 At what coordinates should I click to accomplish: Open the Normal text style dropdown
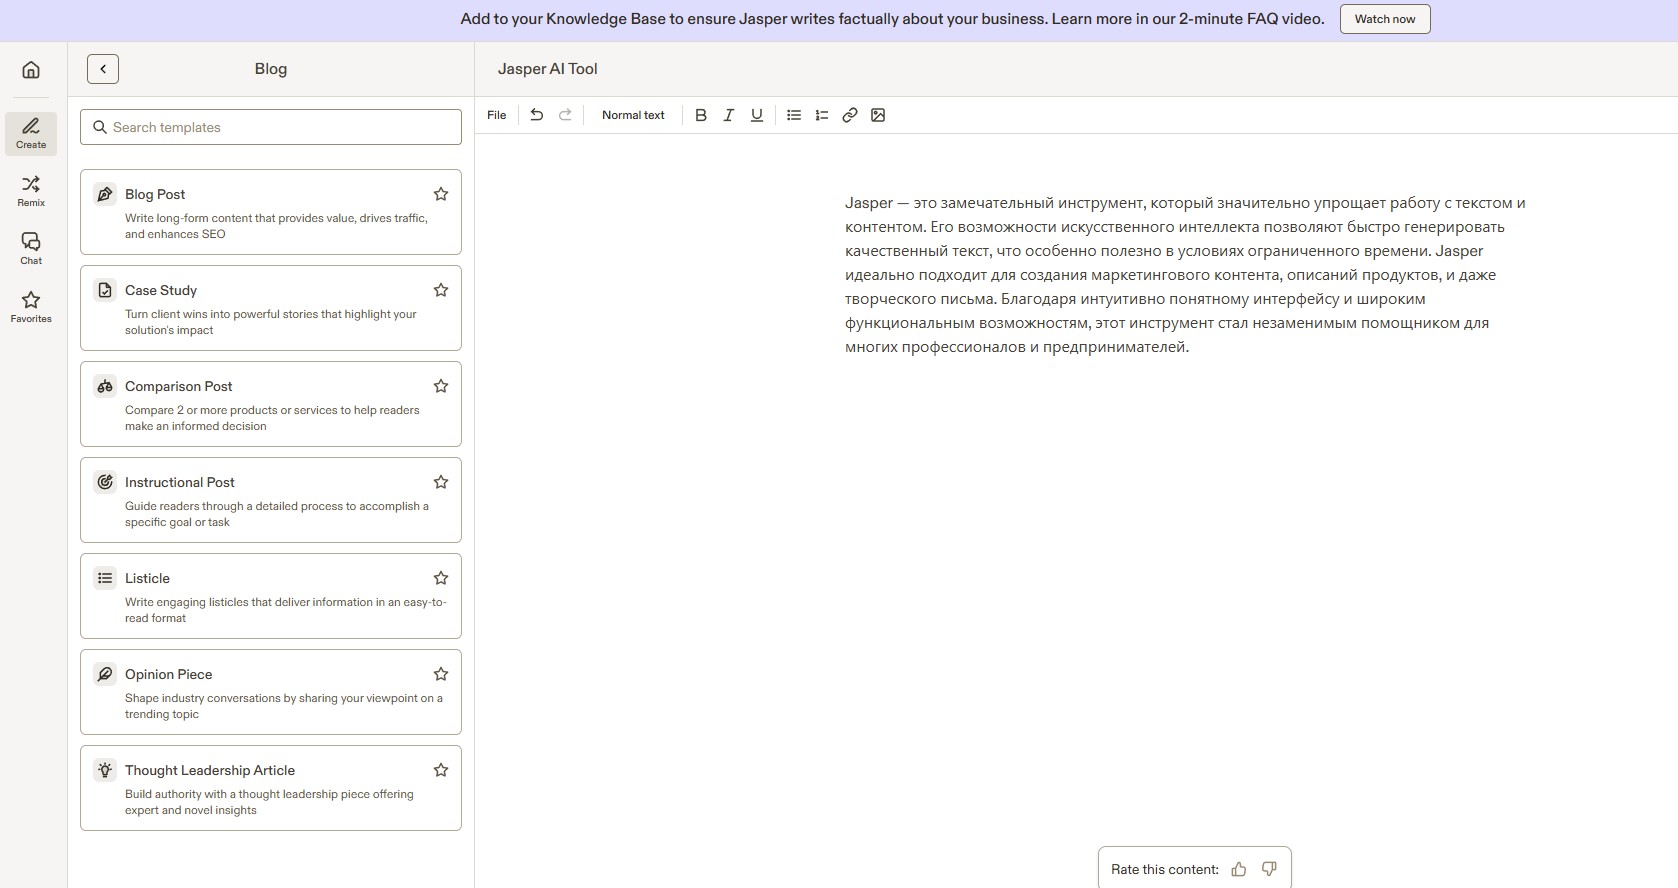click(633, 115)
